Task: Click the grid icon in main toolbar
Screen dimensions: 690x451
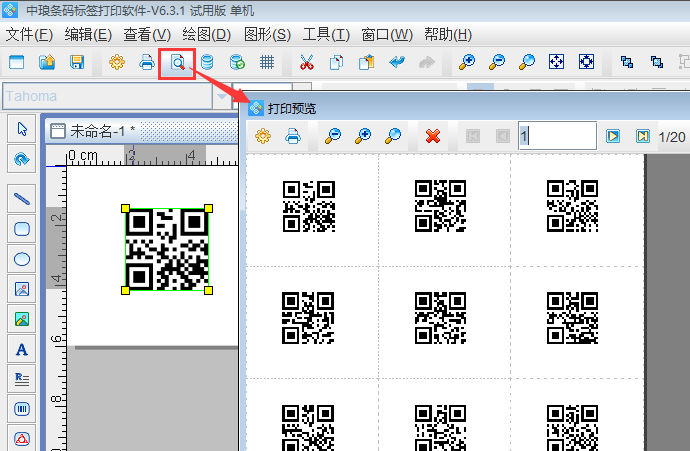Action: point(267,62)
